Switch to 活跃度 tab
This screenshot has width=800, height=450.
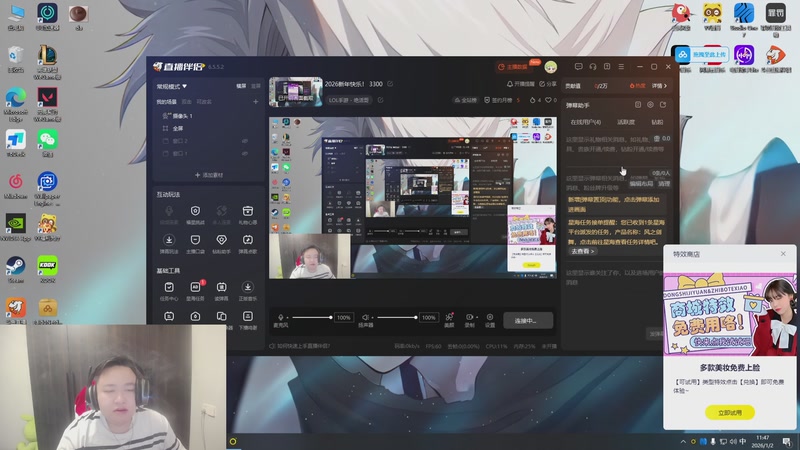[626, 122]
